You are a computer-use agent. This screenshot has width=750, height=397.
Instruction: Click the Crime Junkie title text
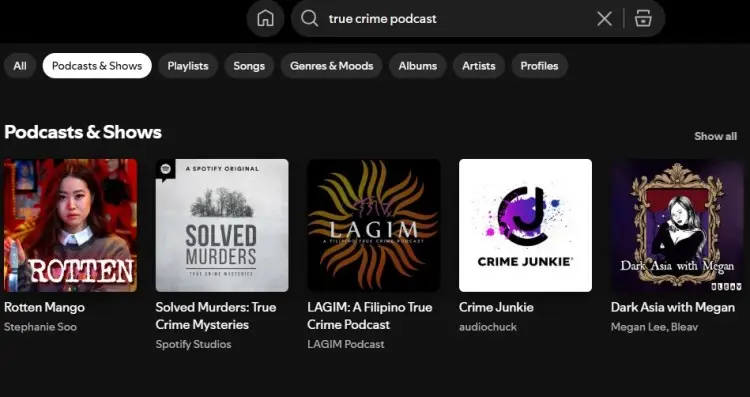[x=496, y=308]
